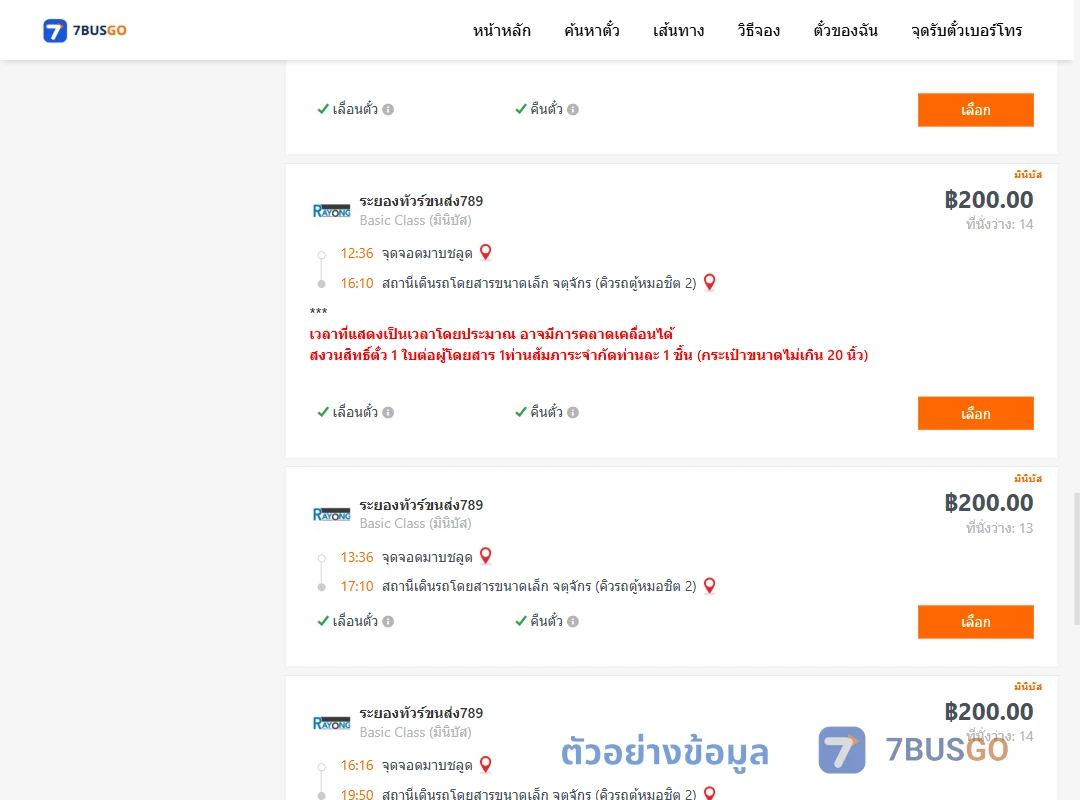Click the 16:10 arrival time
The image size is (1080, 800).
357,283
